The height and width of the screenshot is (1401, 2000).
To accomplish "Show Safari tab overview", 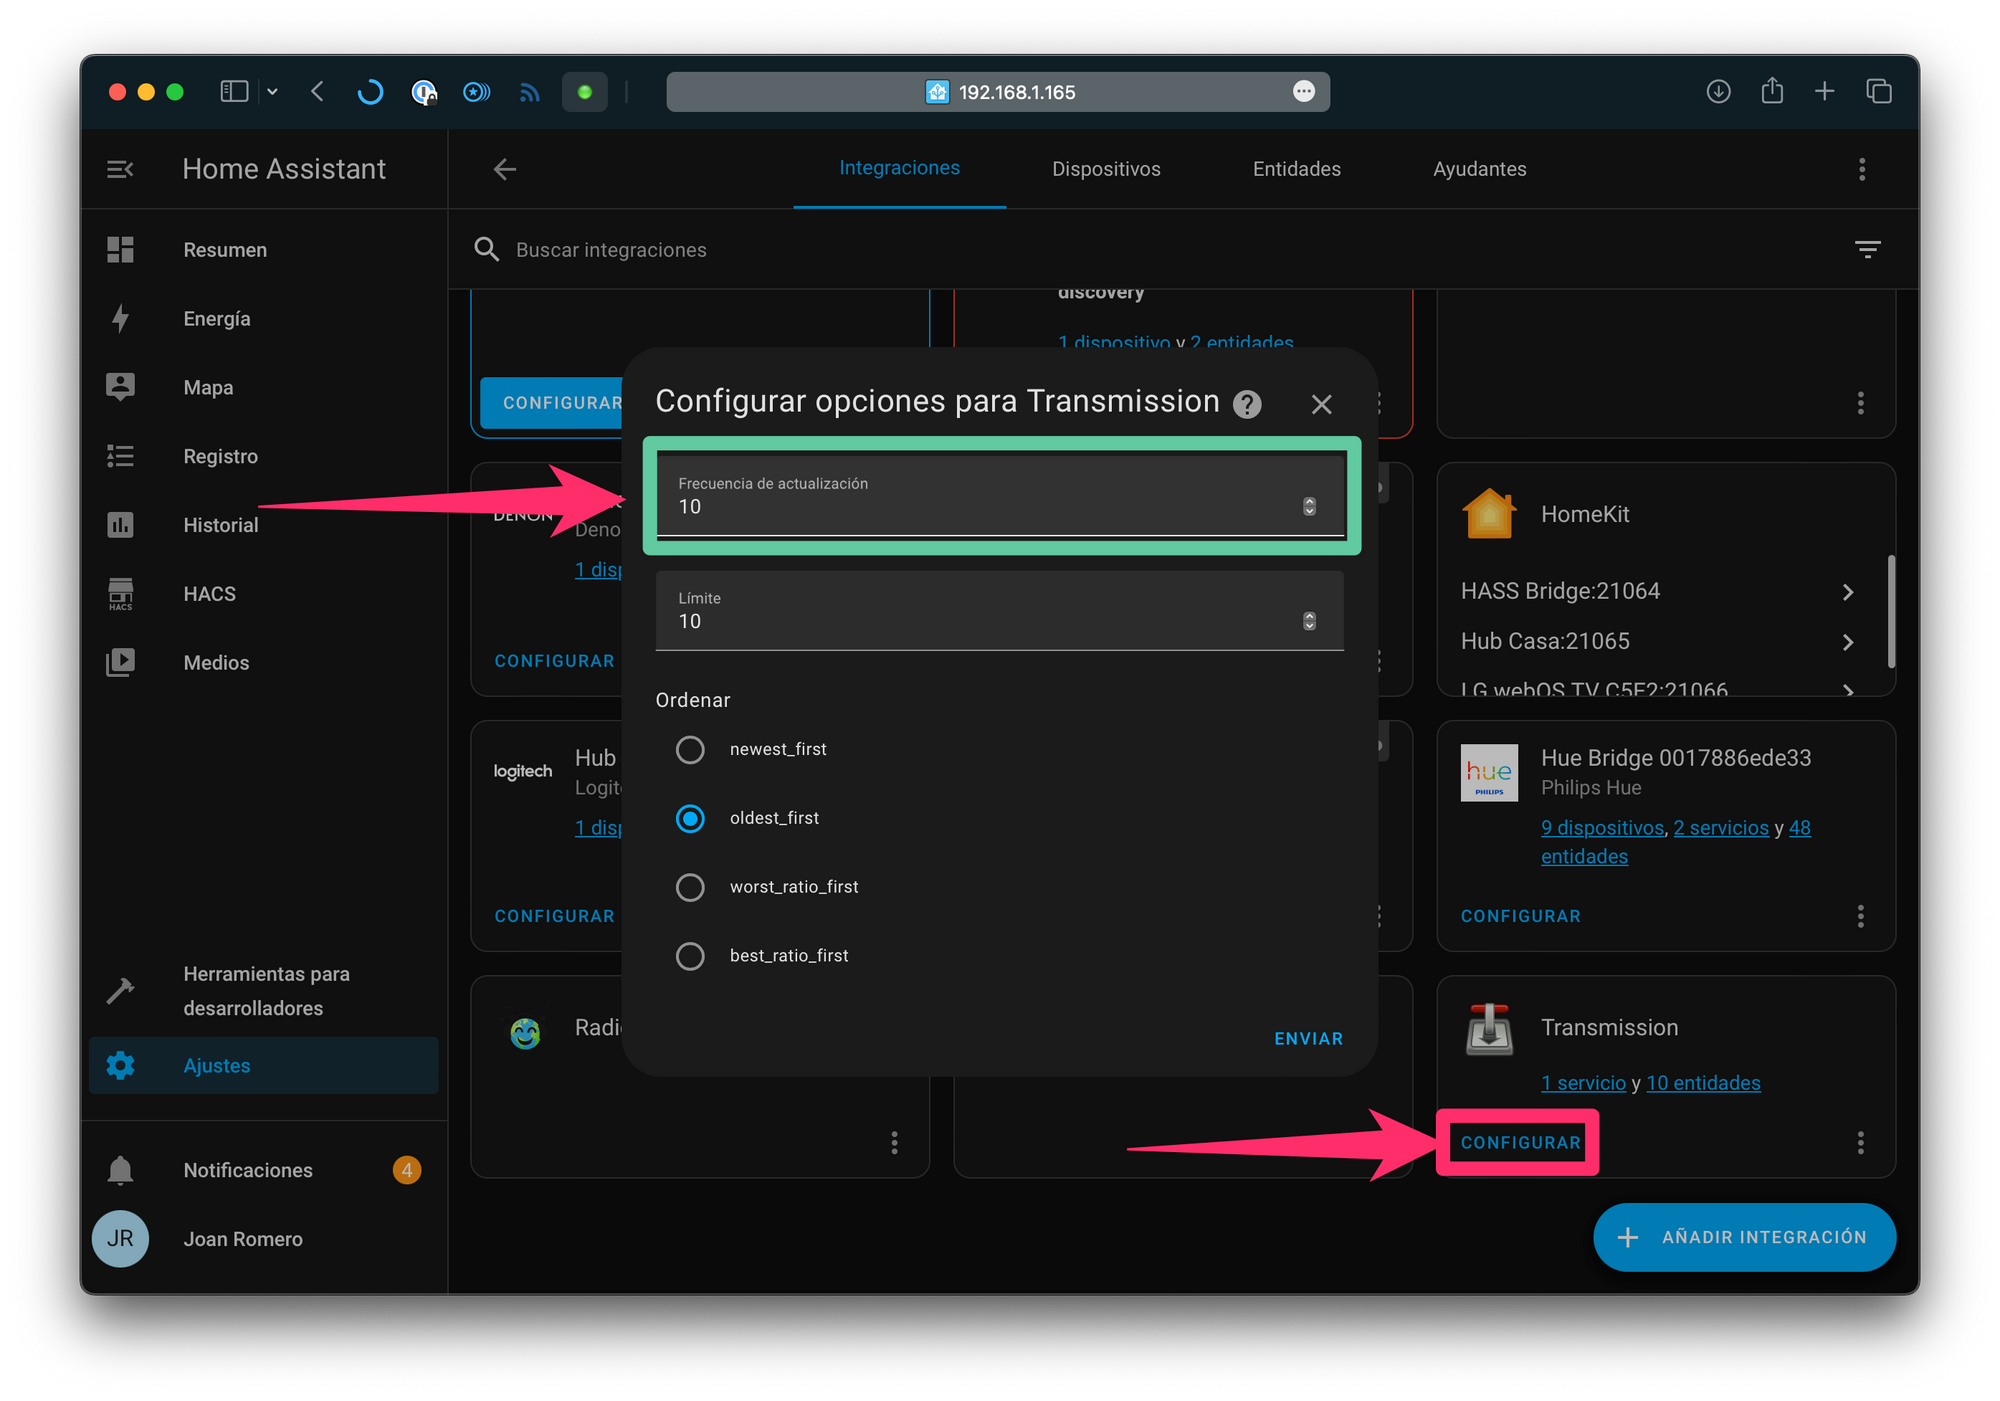I will coord(1879,92).
